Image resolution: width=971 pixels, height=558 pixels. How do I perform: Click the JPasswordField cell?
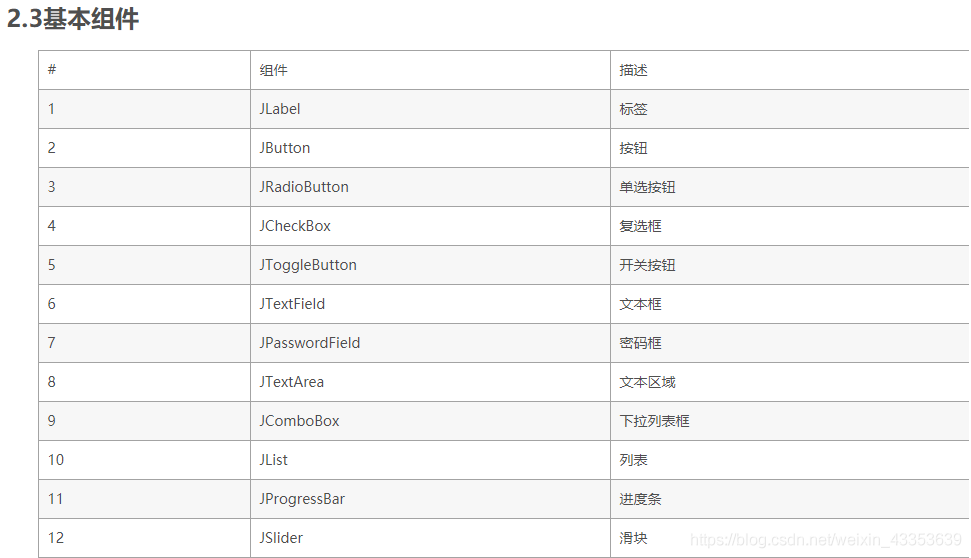[310, 343]
